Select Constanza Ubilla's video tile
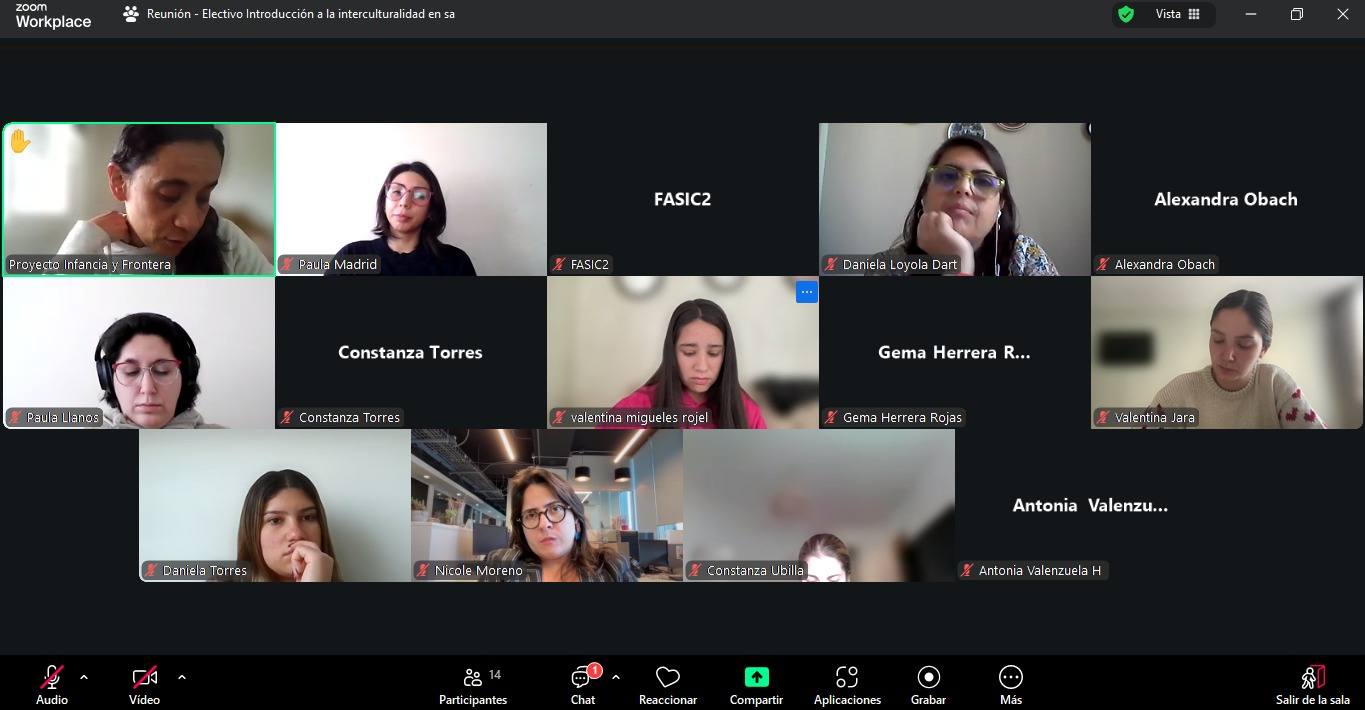1365x710 pixels. pos(819,505)
